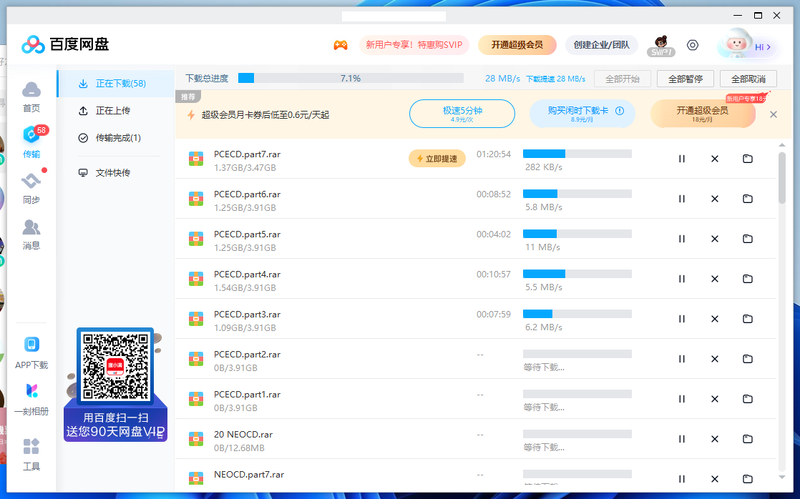The width and height of the screenshot is (800, 499).
Task: Click 立即提速 for PCECD.part7.rar
Action: coord(437,159)
